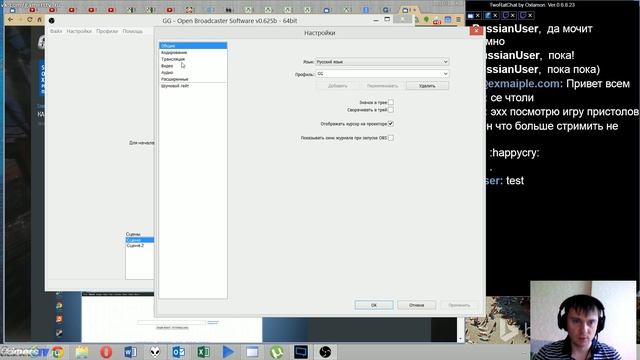
Task: Click the Применить button
Action: coord(459,305)
